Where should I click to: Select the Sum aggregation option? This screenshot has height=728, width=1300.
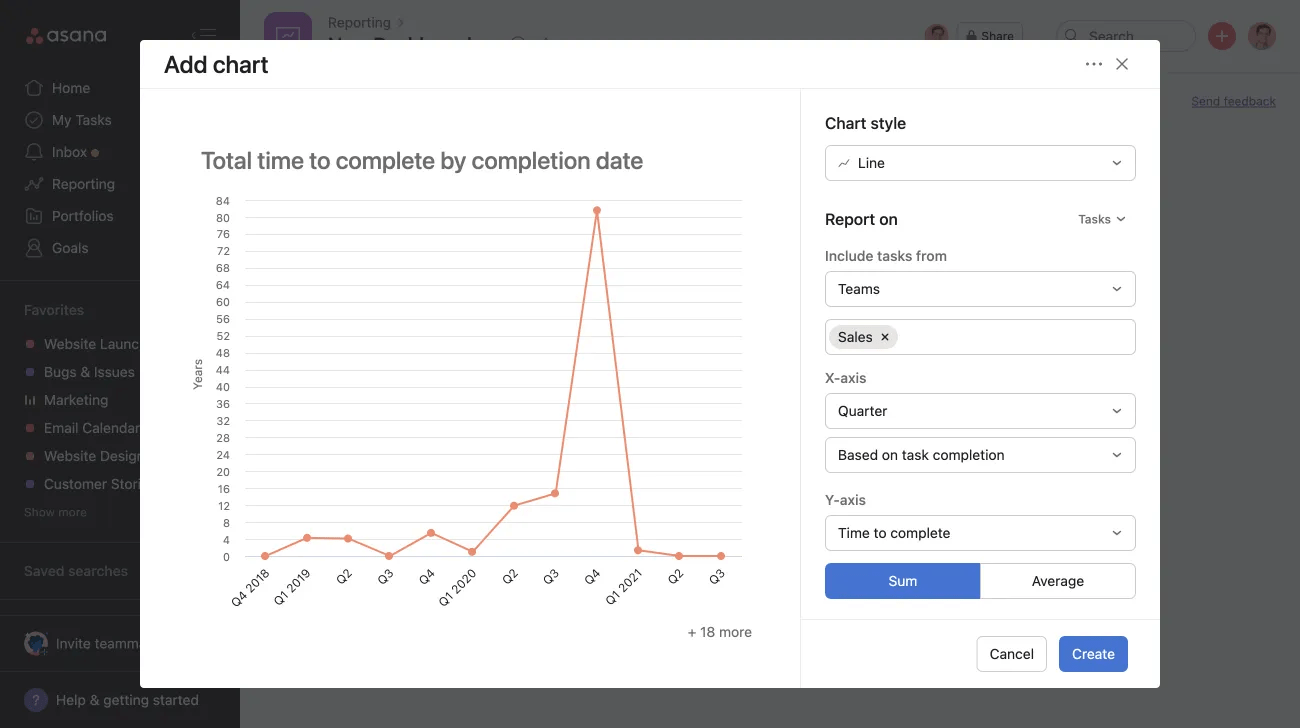[x=902, y=581]
